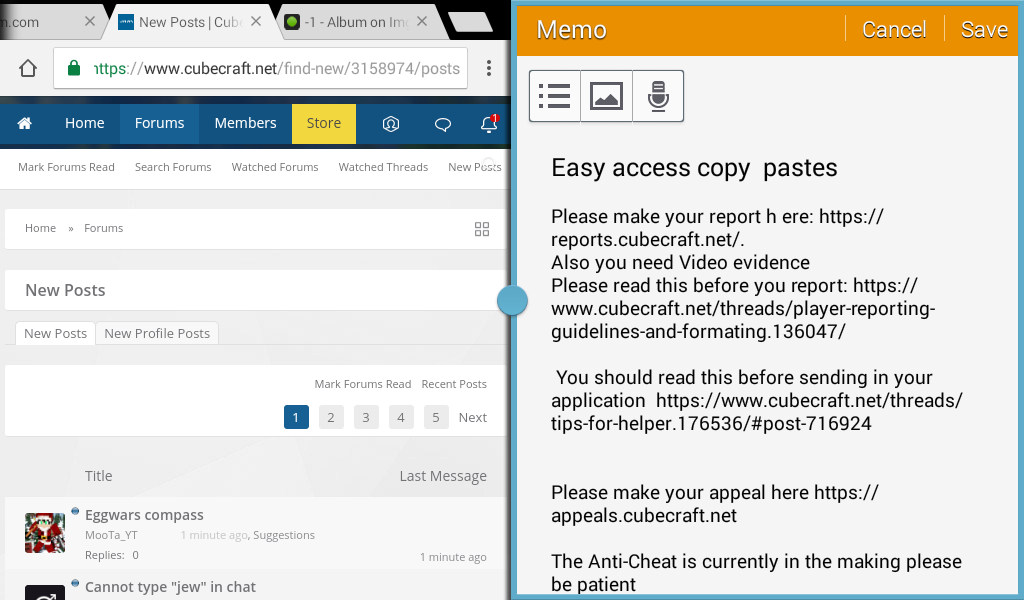Image resolution: width=1024 pixels, height=600 pixels.
Task: Click the text guidelines-and-formating.136047/
Action: (x=698, y=332)
